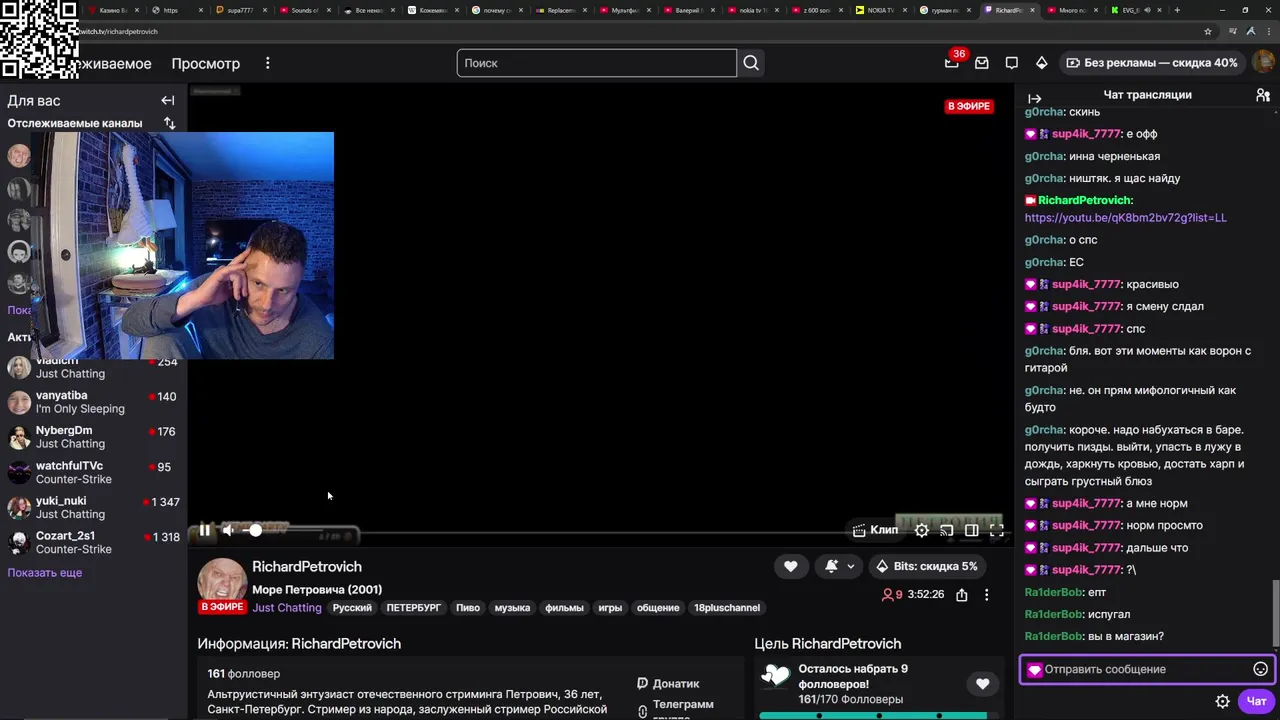Select the 18pluschannel tag
Image resolution: width=1280 pixels, height=720 pixels.
727,608
